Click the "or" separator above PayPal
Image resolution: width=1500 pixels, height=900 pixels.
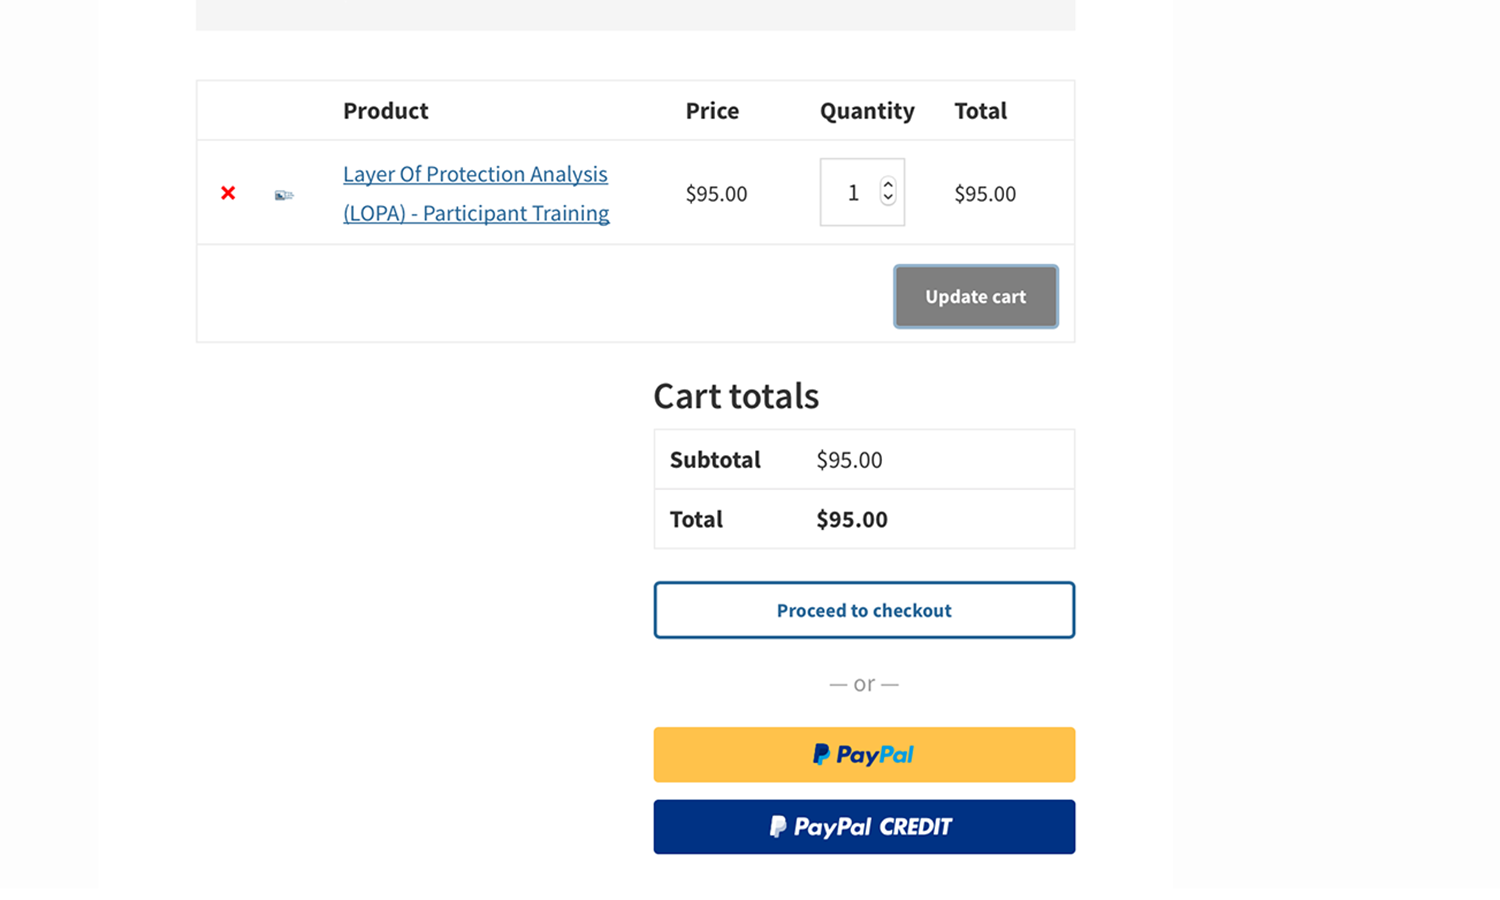click(864, 684)
